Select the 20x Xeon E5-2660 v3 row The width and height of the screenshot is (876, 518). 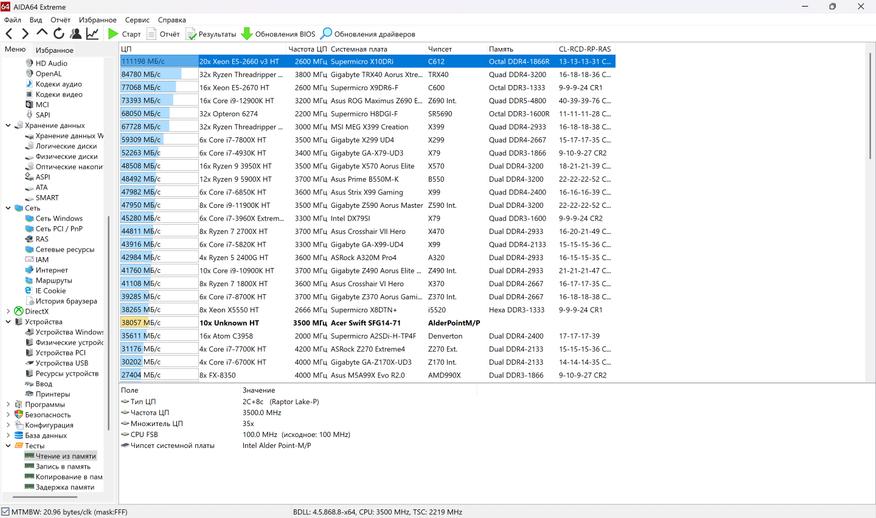tap(368, 61)
